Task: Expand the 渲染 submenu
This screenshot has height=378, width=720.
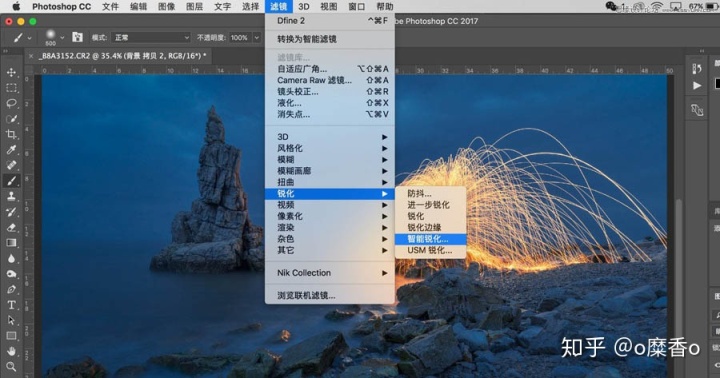Action: click(330, 227)
